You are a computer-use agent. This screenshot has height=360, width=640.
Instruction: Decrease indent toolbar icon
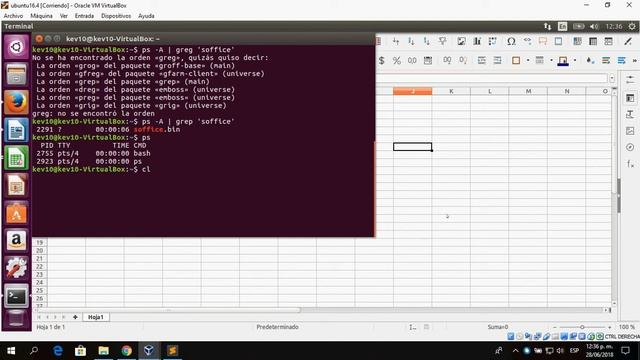(497, 61)
